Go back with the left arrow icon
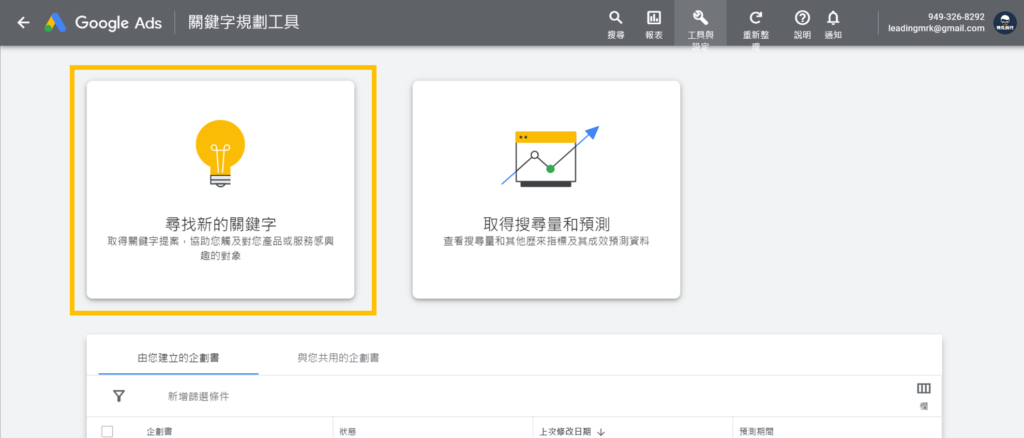 24,22
